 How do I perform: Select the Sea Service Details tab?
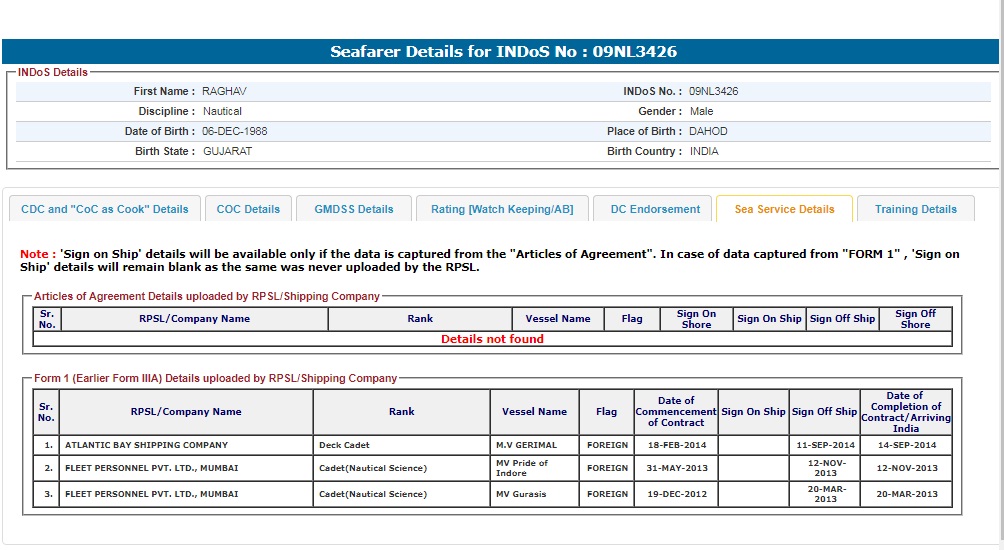(x=784, y=209)
